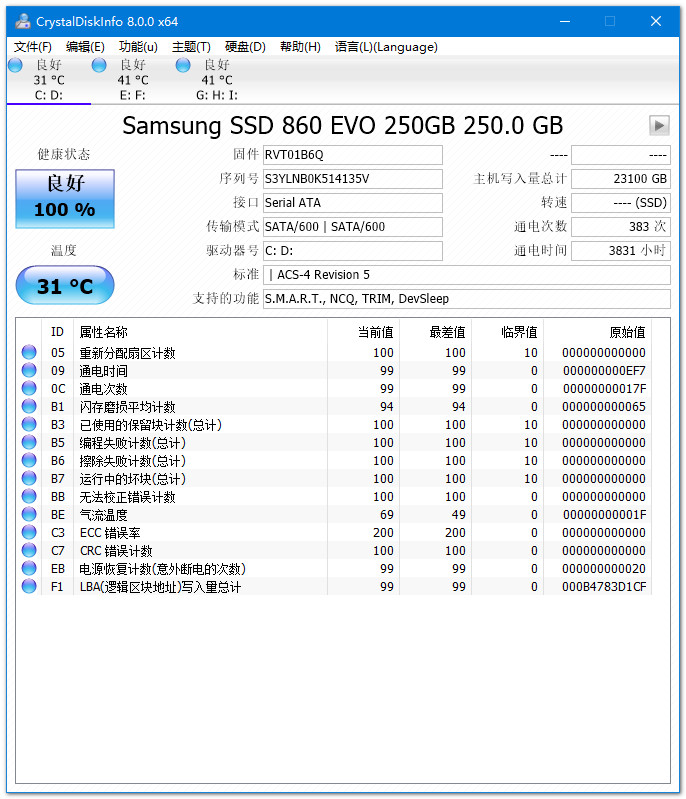Select the 已使用的保留块计数(总计) row
The width and height of the screenshot is (686, 799).
[336, 424]
